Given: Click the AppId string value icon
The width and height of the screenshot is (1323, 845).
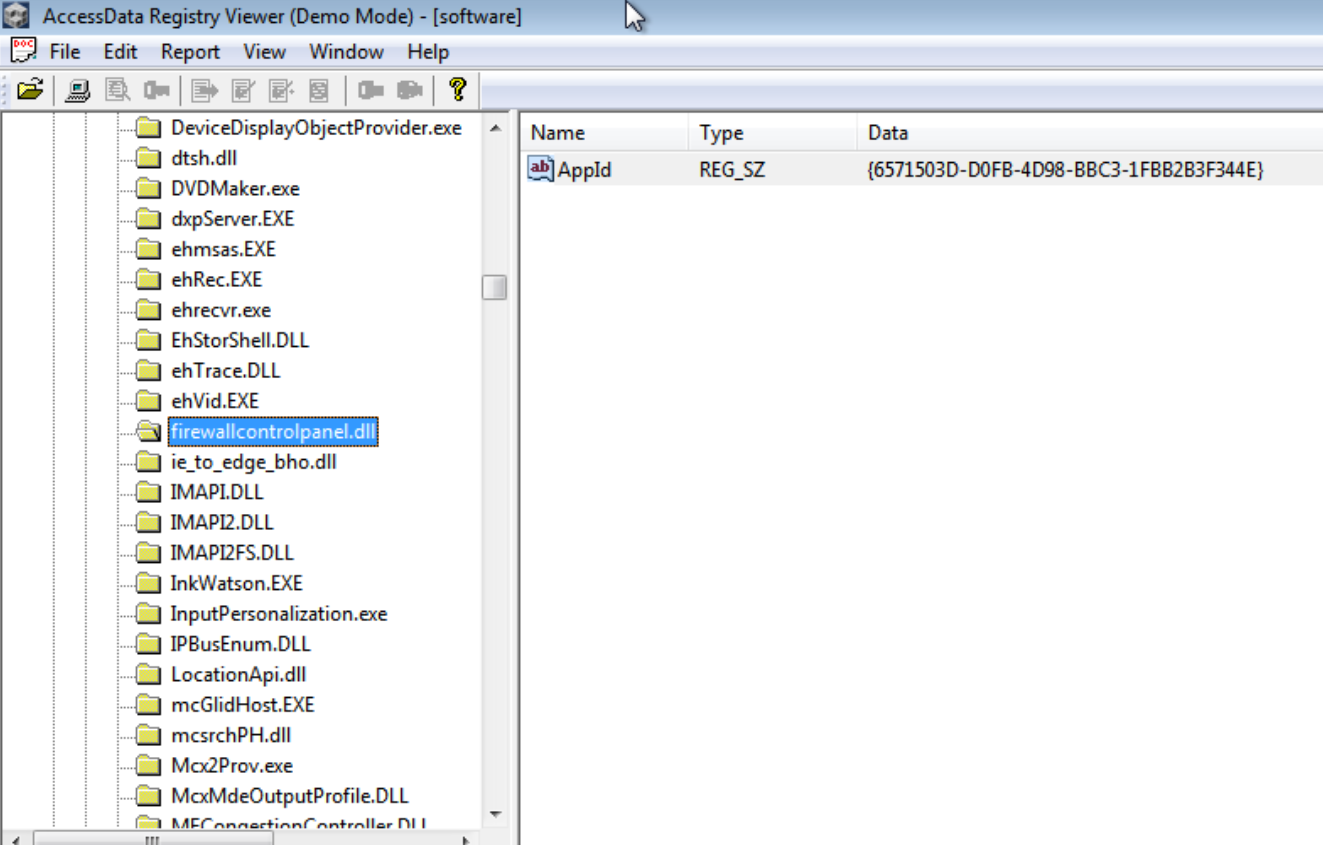Looking at the screenshot, I should pos(540,170).
